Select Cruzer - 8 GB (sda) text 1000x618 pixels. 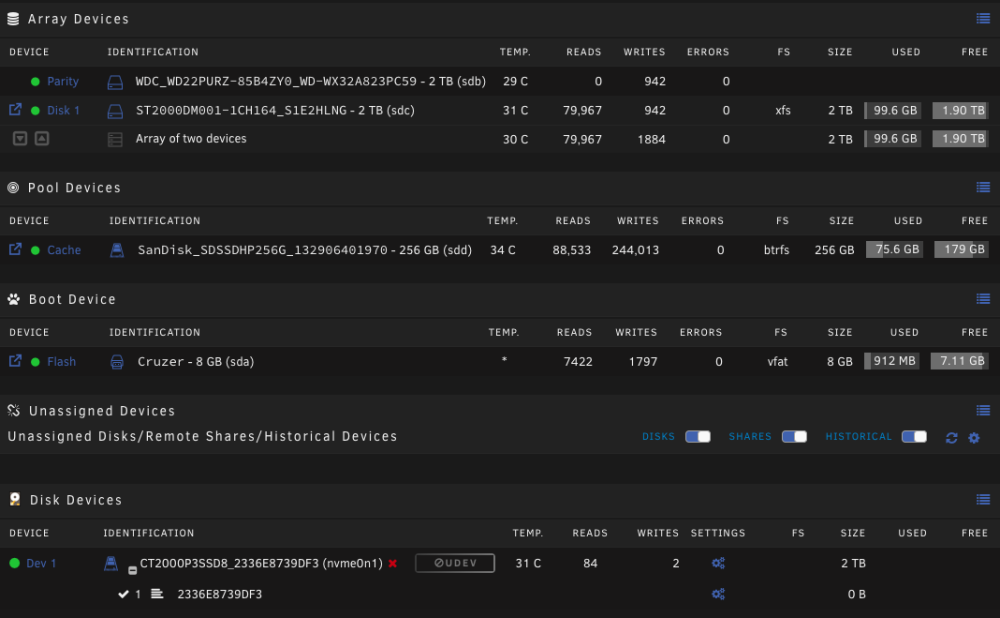pyautogui.click(x=196, y=362)
